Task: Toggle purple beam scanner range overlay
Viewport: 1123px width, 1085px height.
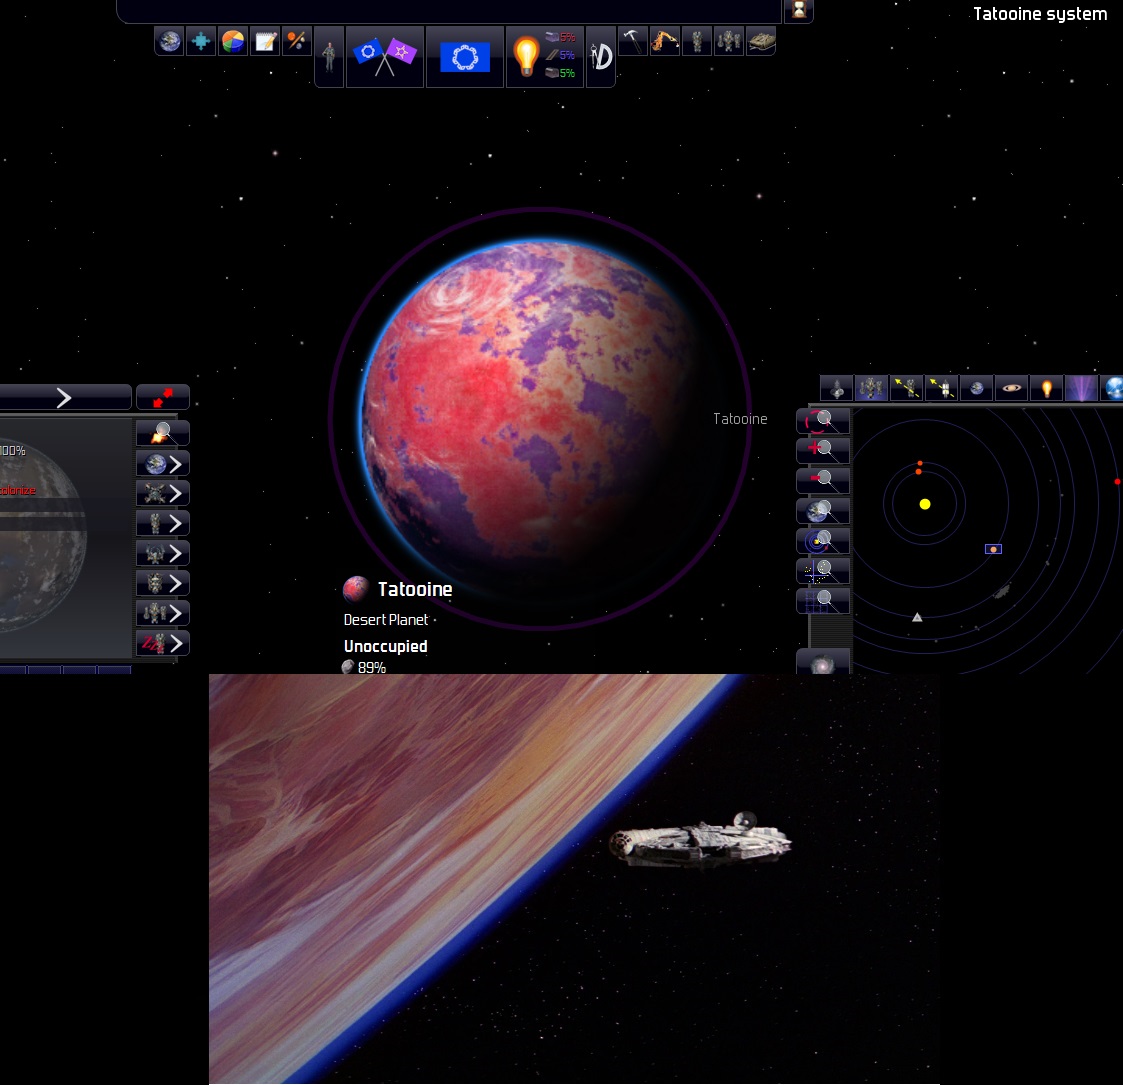Action: click(x=1082, y=388)
